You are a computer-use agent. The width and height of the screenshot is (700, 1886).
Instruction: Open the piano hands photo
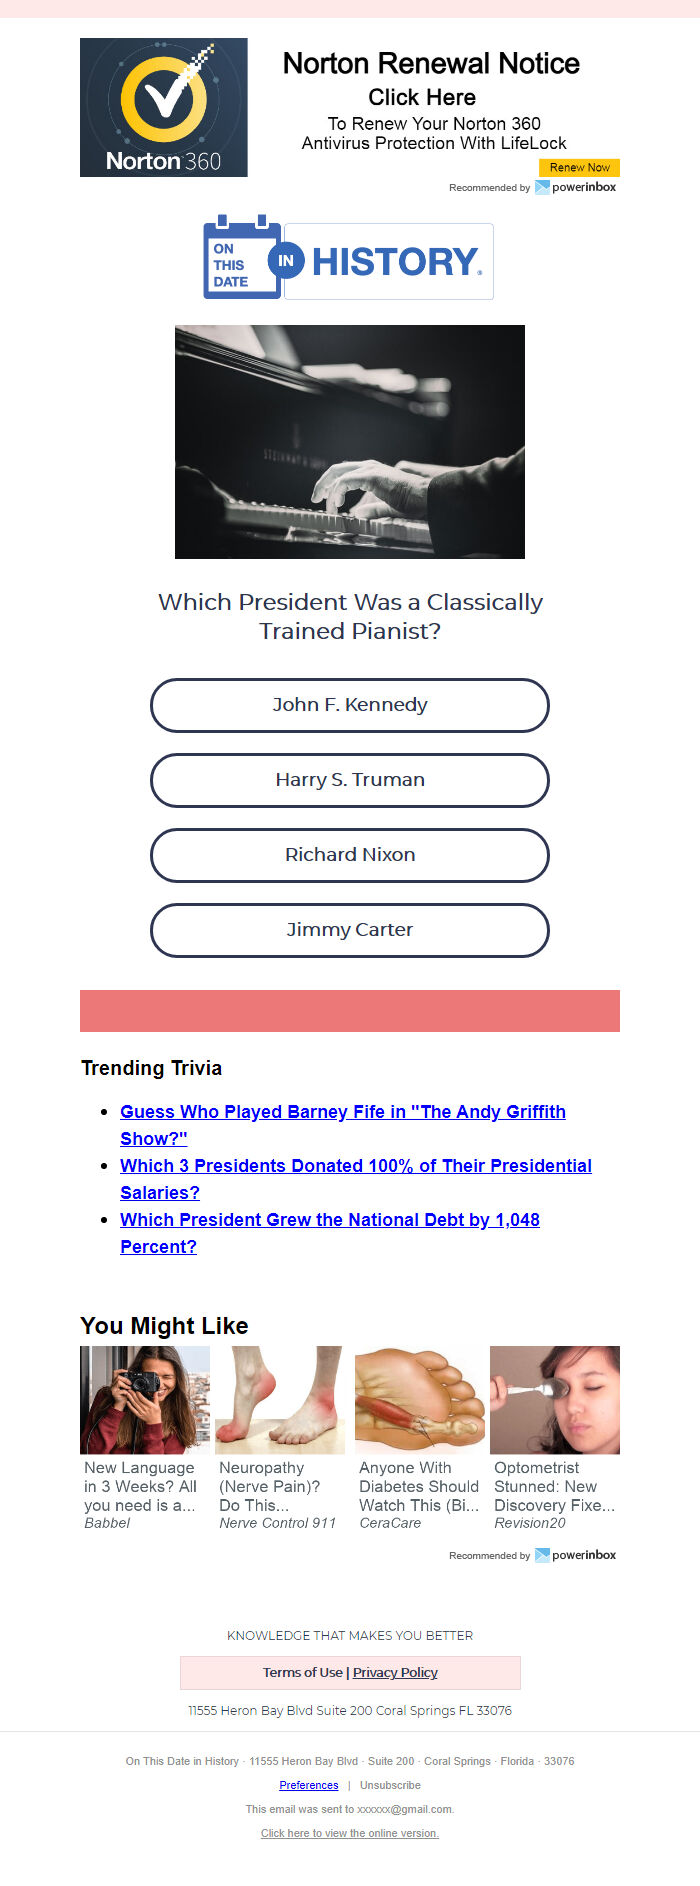point(350,442)
